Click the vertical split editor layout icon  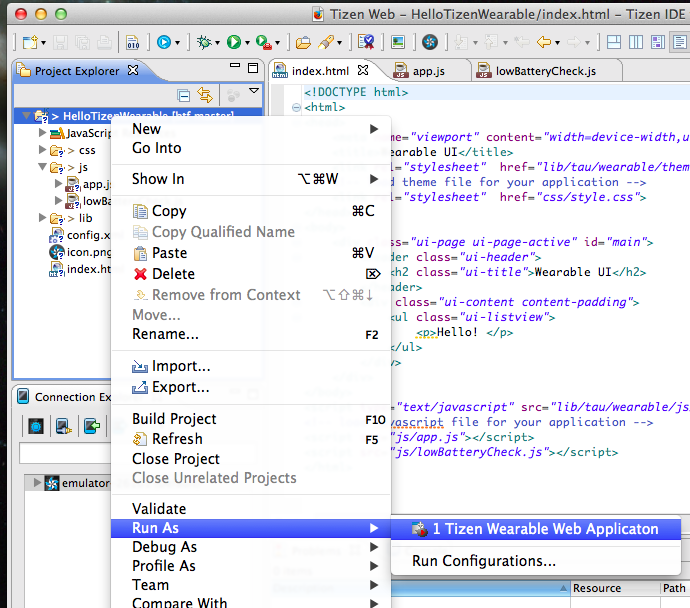[x=636, y=42]
